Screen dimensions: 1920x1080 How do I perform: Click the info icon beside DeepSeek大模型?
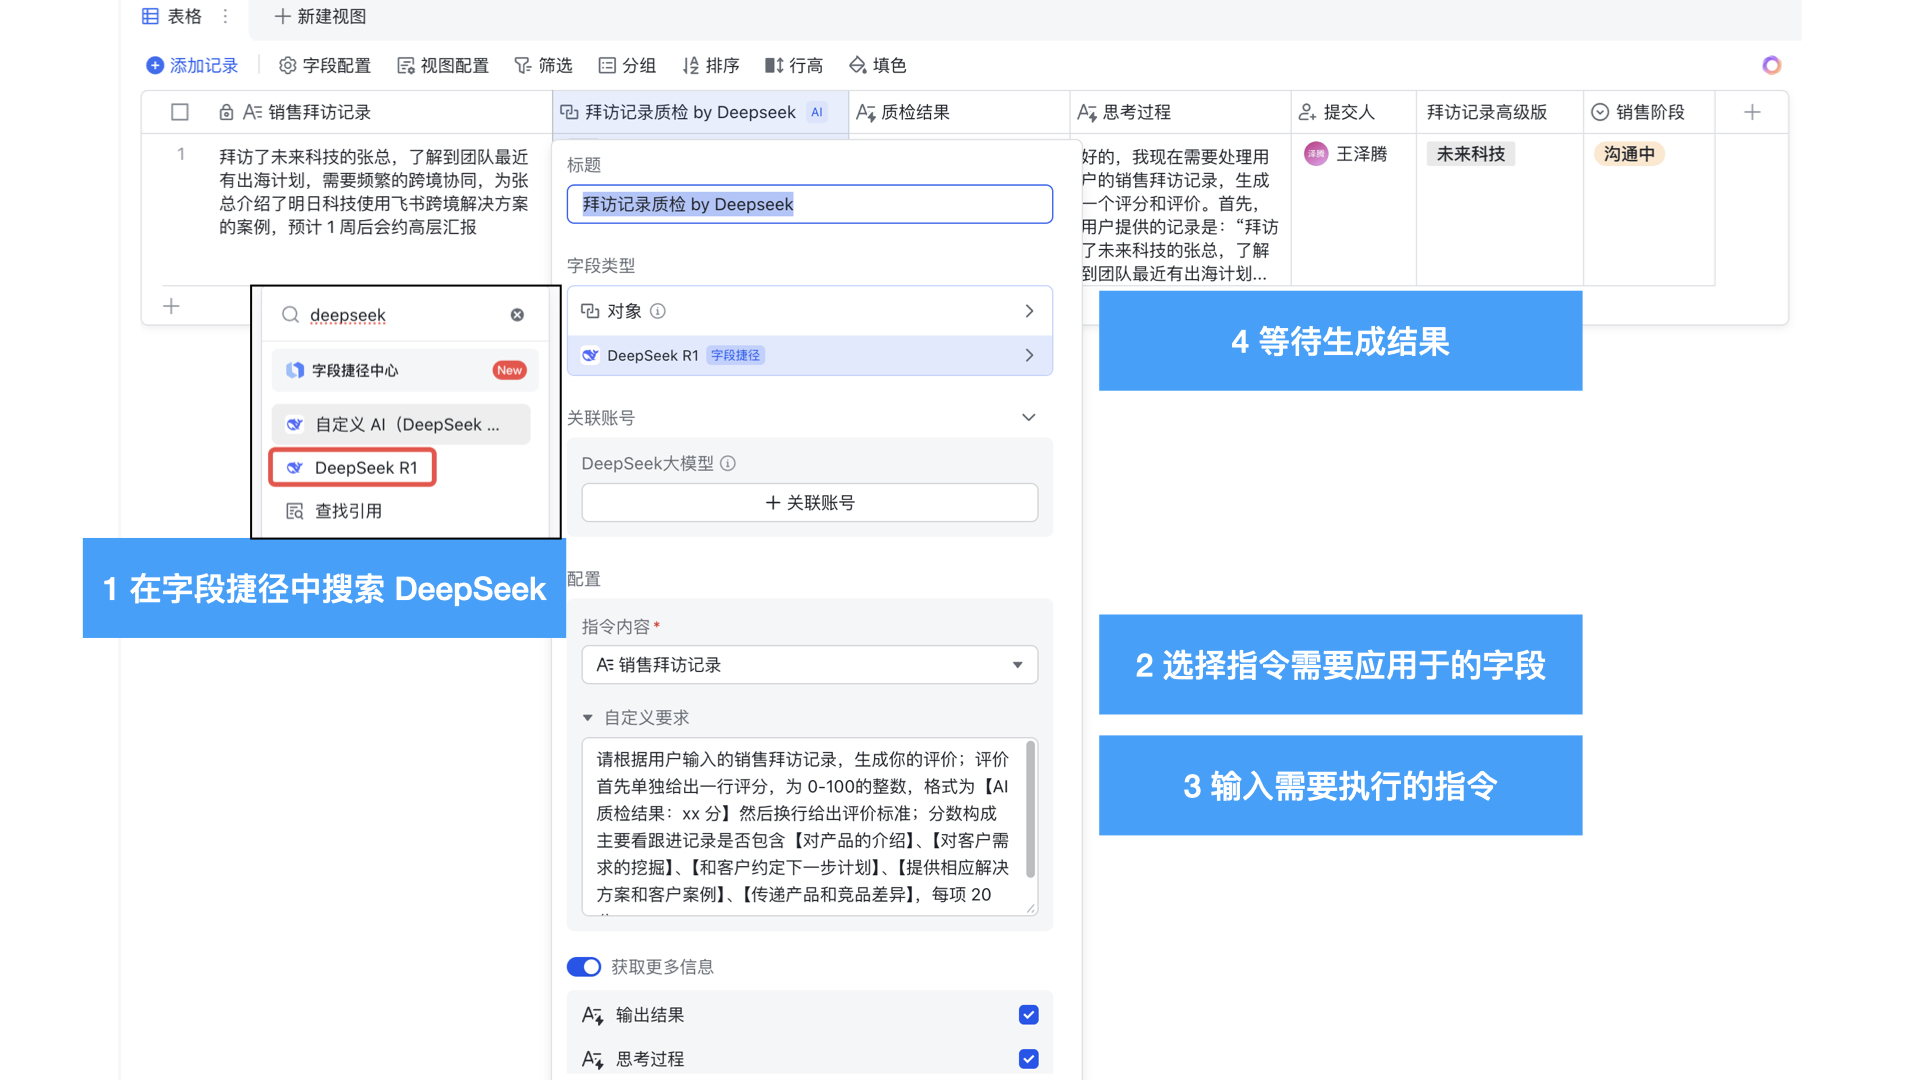pyautogui.click(x=728, y=463)
